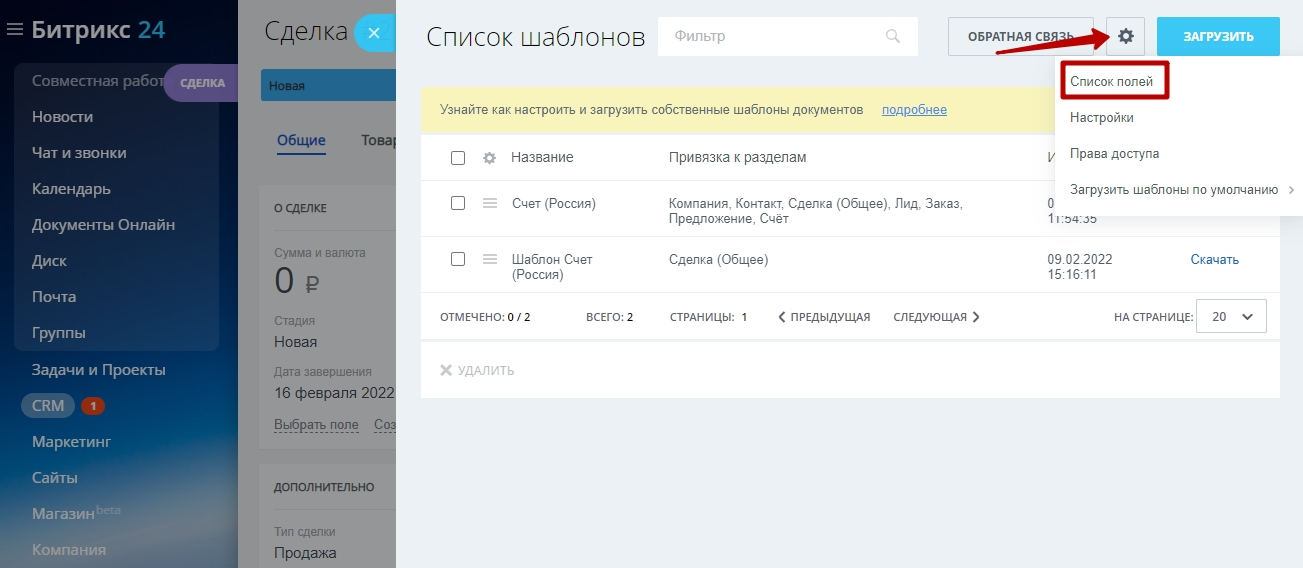Image resolution: width=1303 pixels, height=568 pixels.
Task: Select Список полей from the menu
Action: [x=1112, y=81]
